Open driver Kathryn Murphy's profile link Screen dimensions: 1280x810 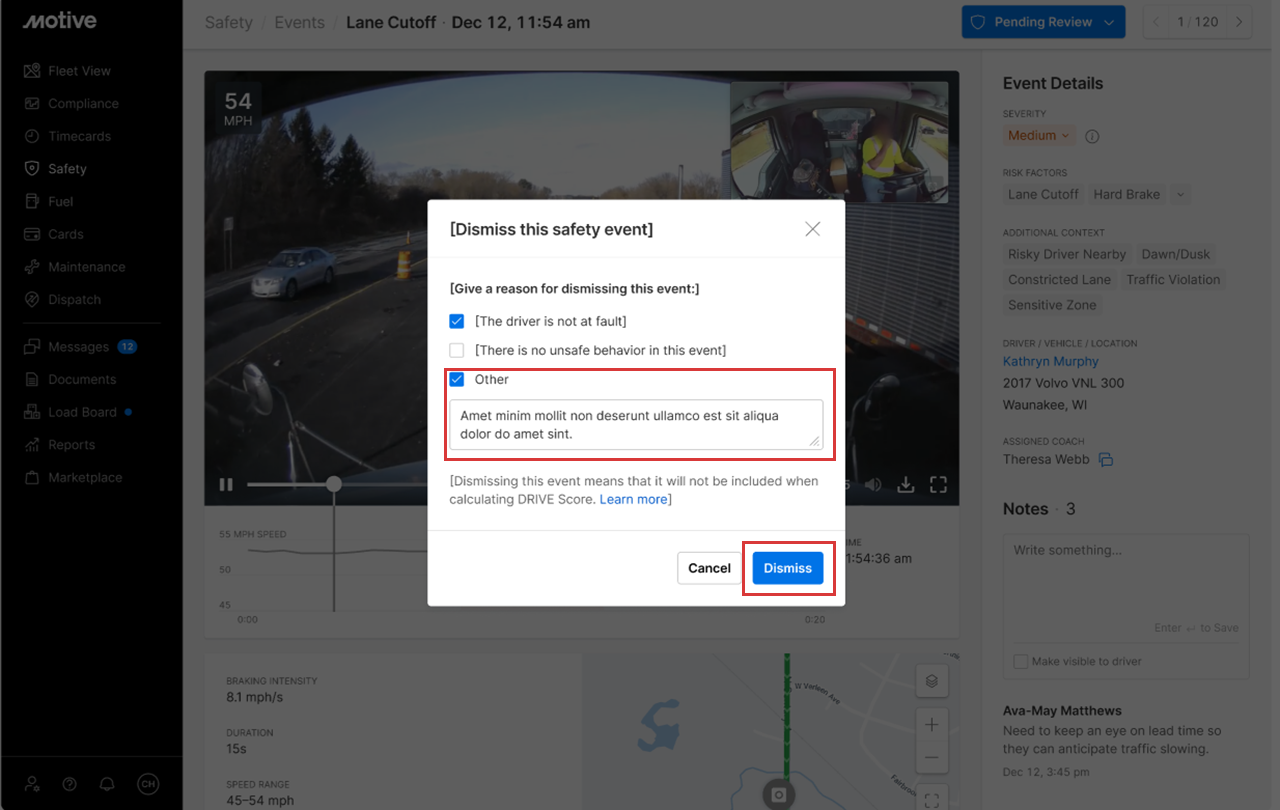[1051, 361]
